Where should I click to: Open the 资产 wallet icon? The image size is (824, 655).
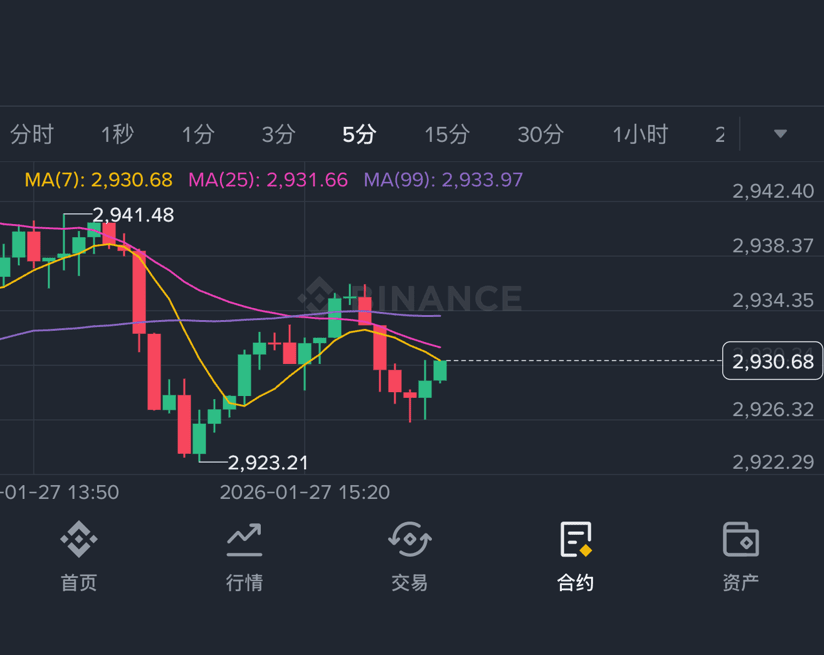pyautogui.click(x=741, y=539)
